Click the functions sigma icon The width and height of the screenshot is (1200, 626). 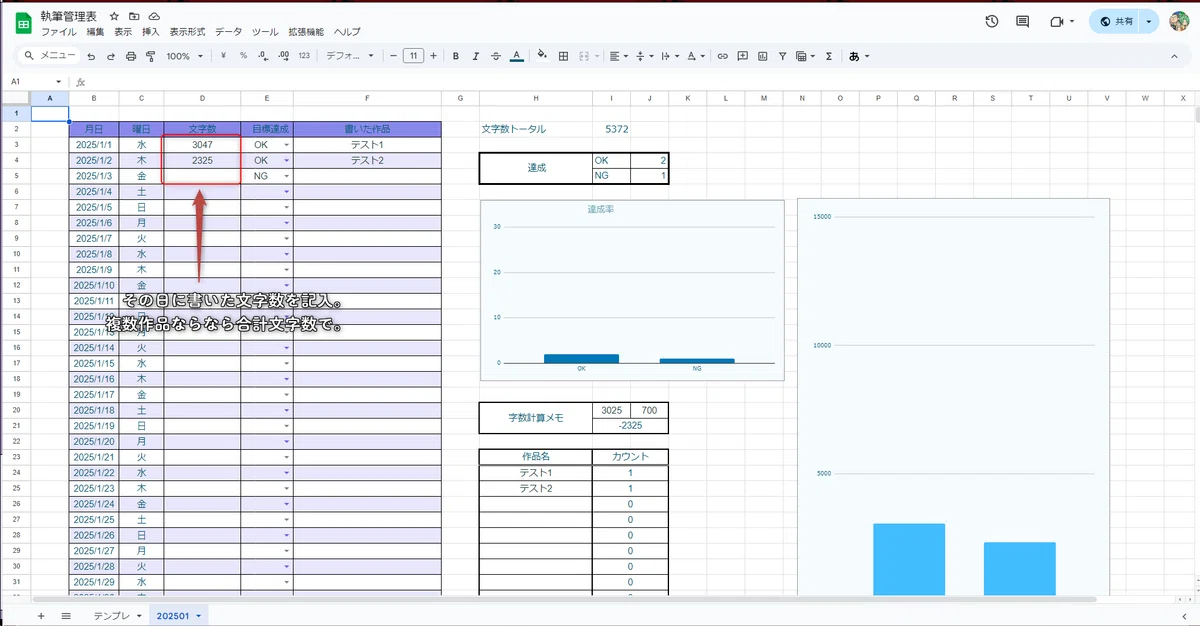click(829, 56)
